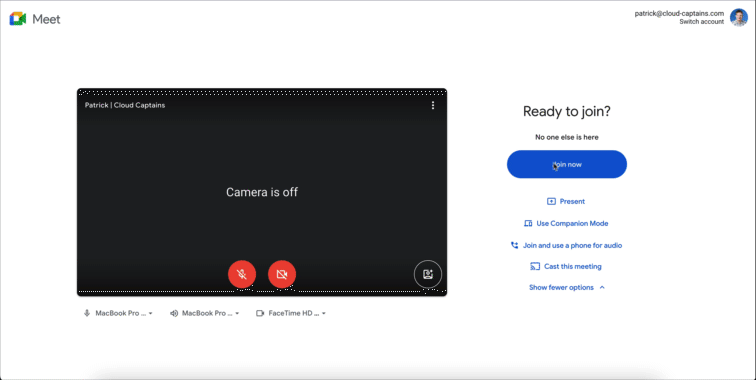
Task: Click the Companion Mode devices icon
Action: [528, 223]
